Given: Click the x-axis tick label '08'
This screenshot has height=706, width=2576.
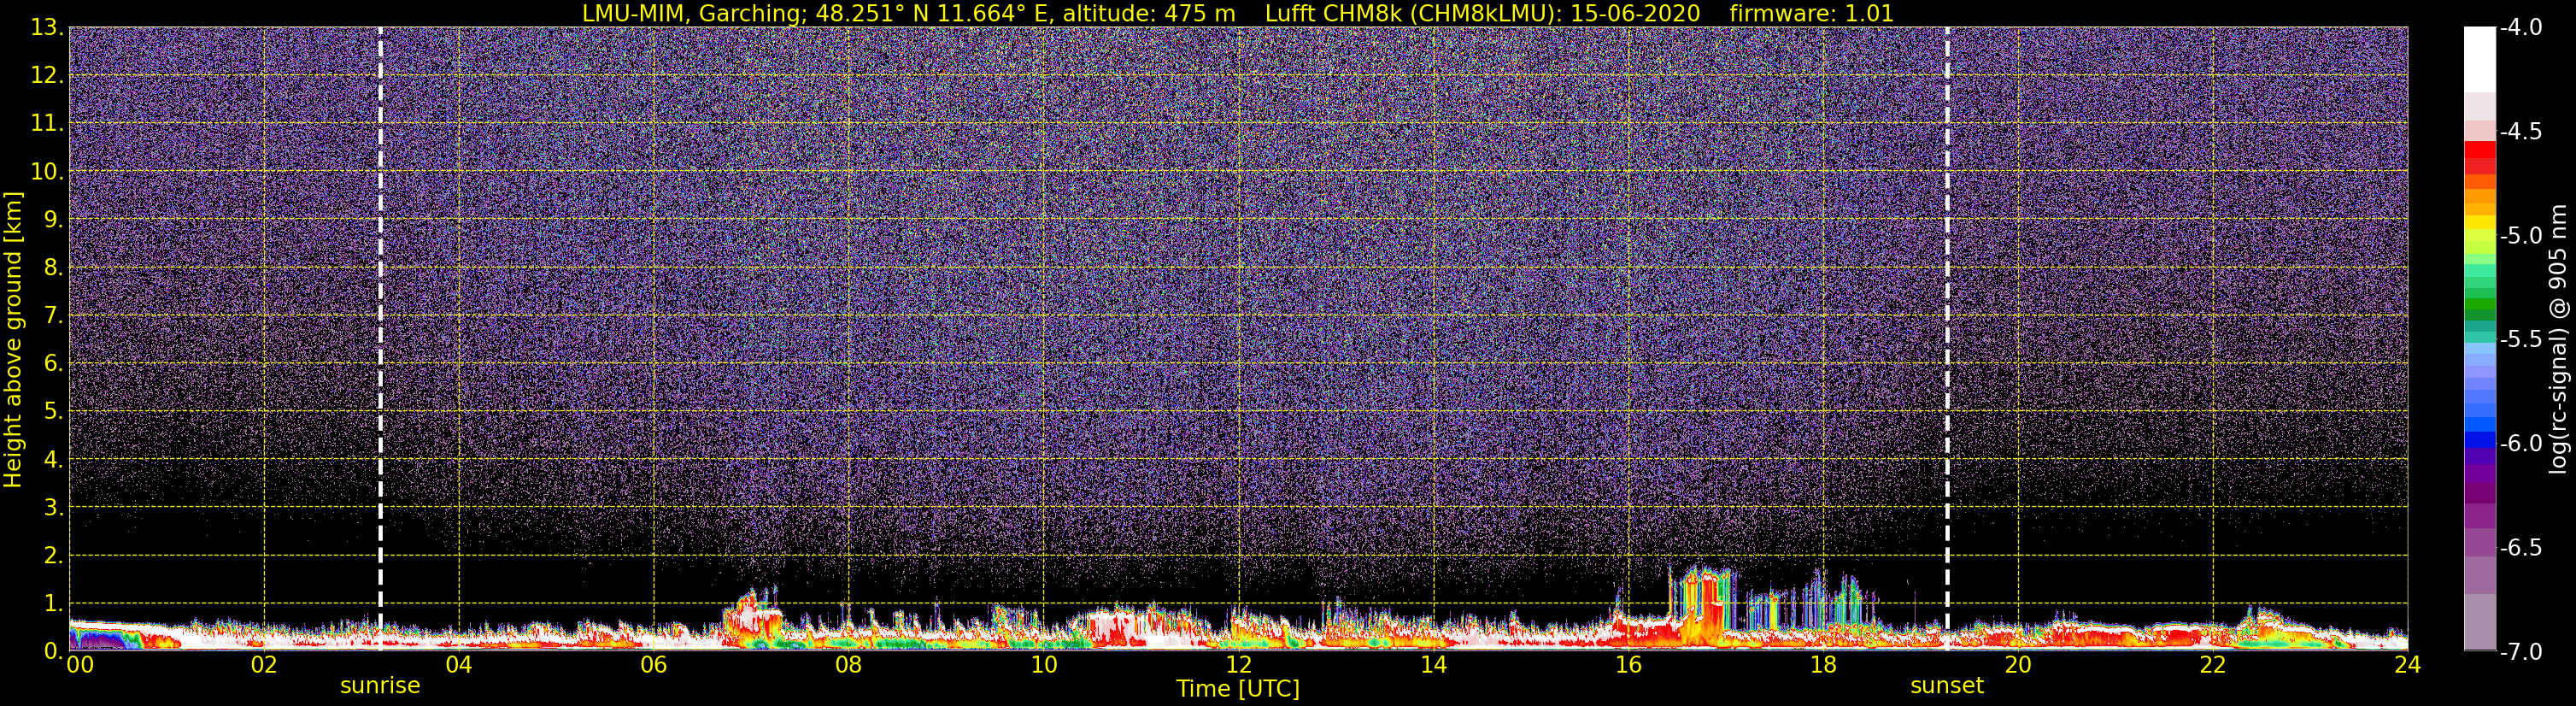Looking at the screenshot, I should click(x=849, y=666).
